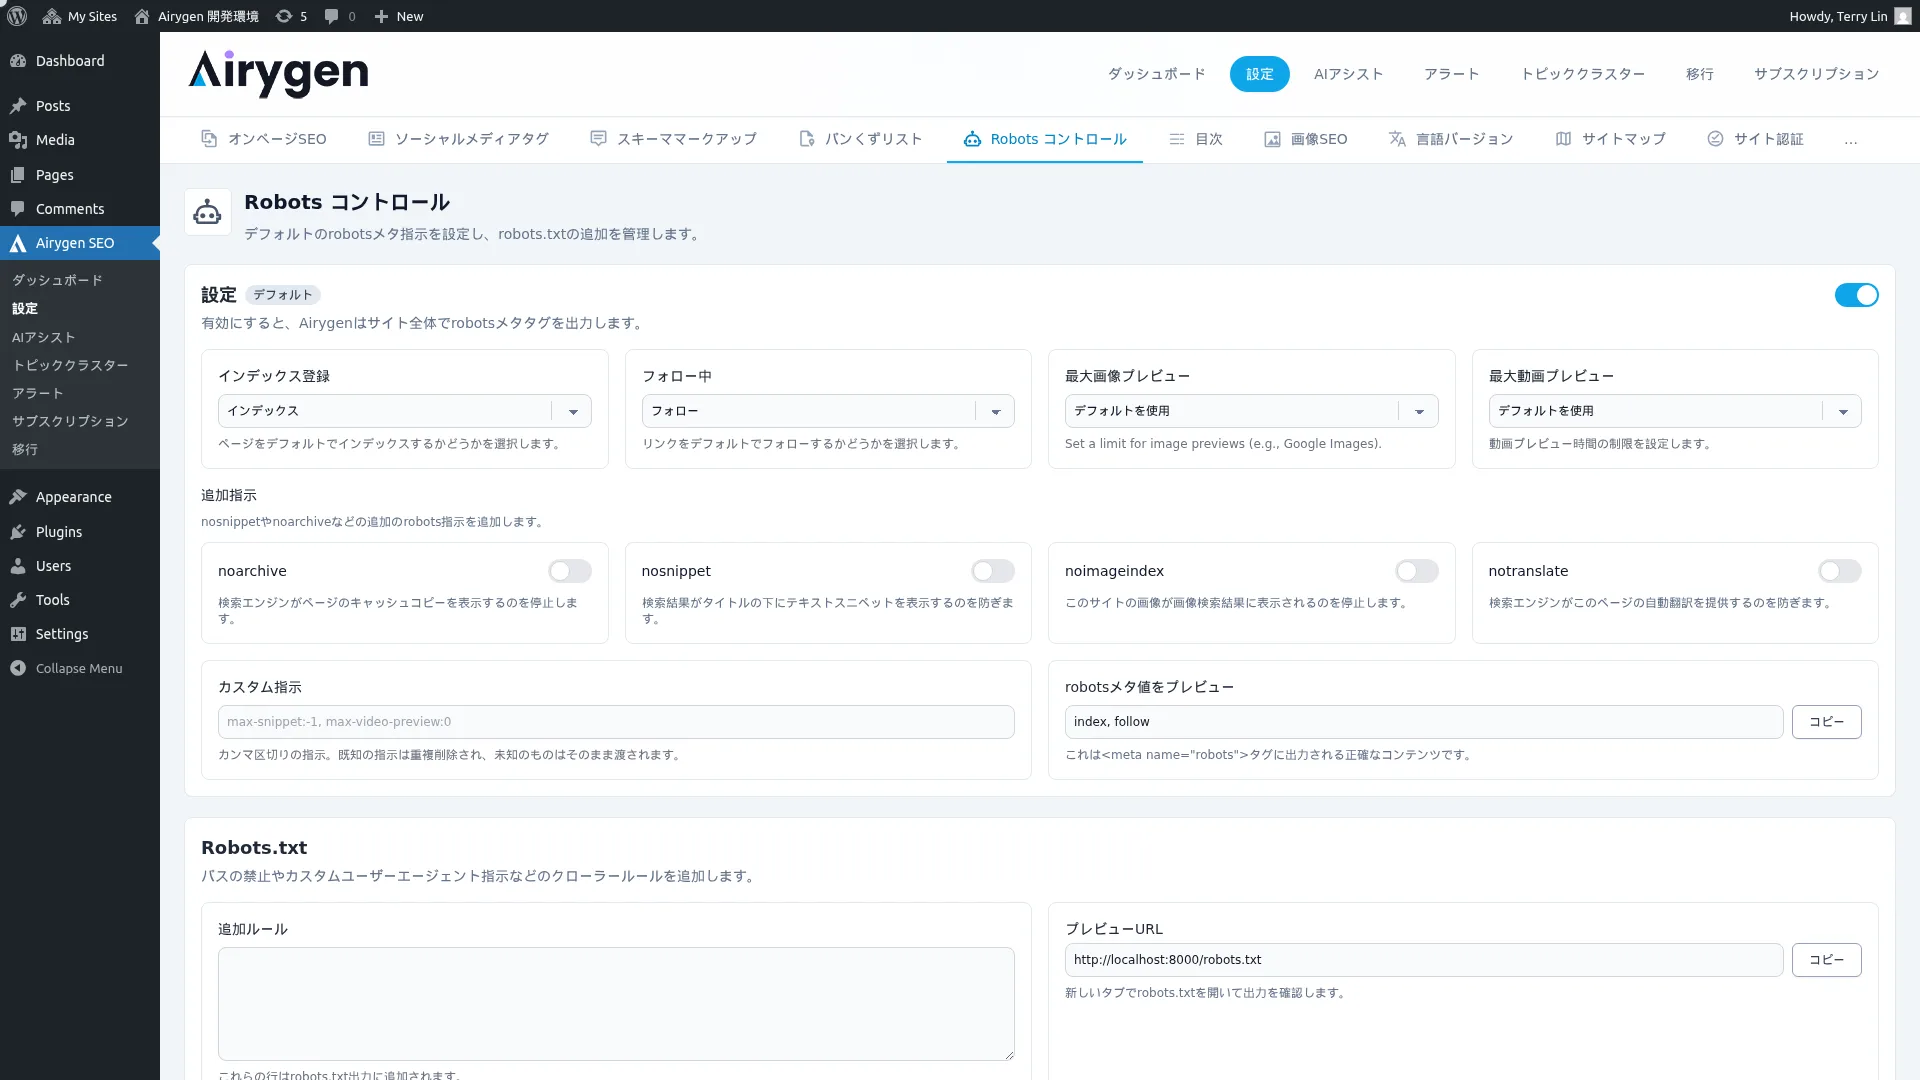Open the 最大画像プレビュー dropdown
Viewport: 1920px width, 1080px height.
click(1251, 411)
